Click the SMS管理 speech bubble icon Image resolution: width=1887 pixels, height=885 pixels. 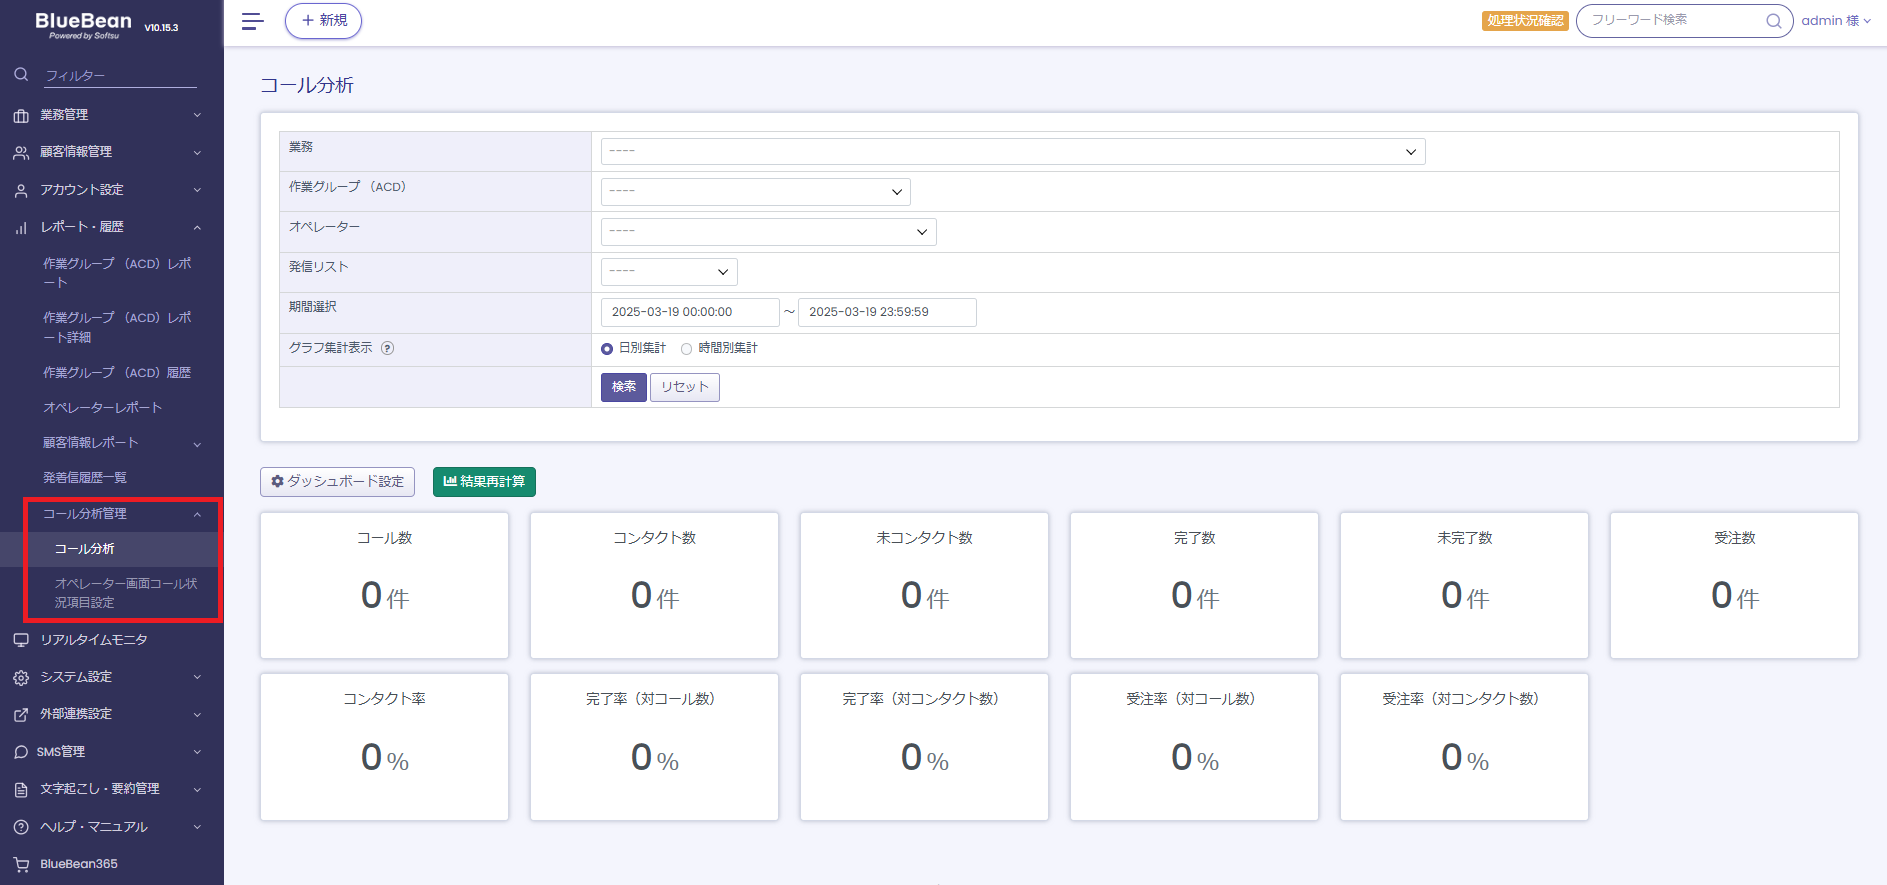pos(21,752)
